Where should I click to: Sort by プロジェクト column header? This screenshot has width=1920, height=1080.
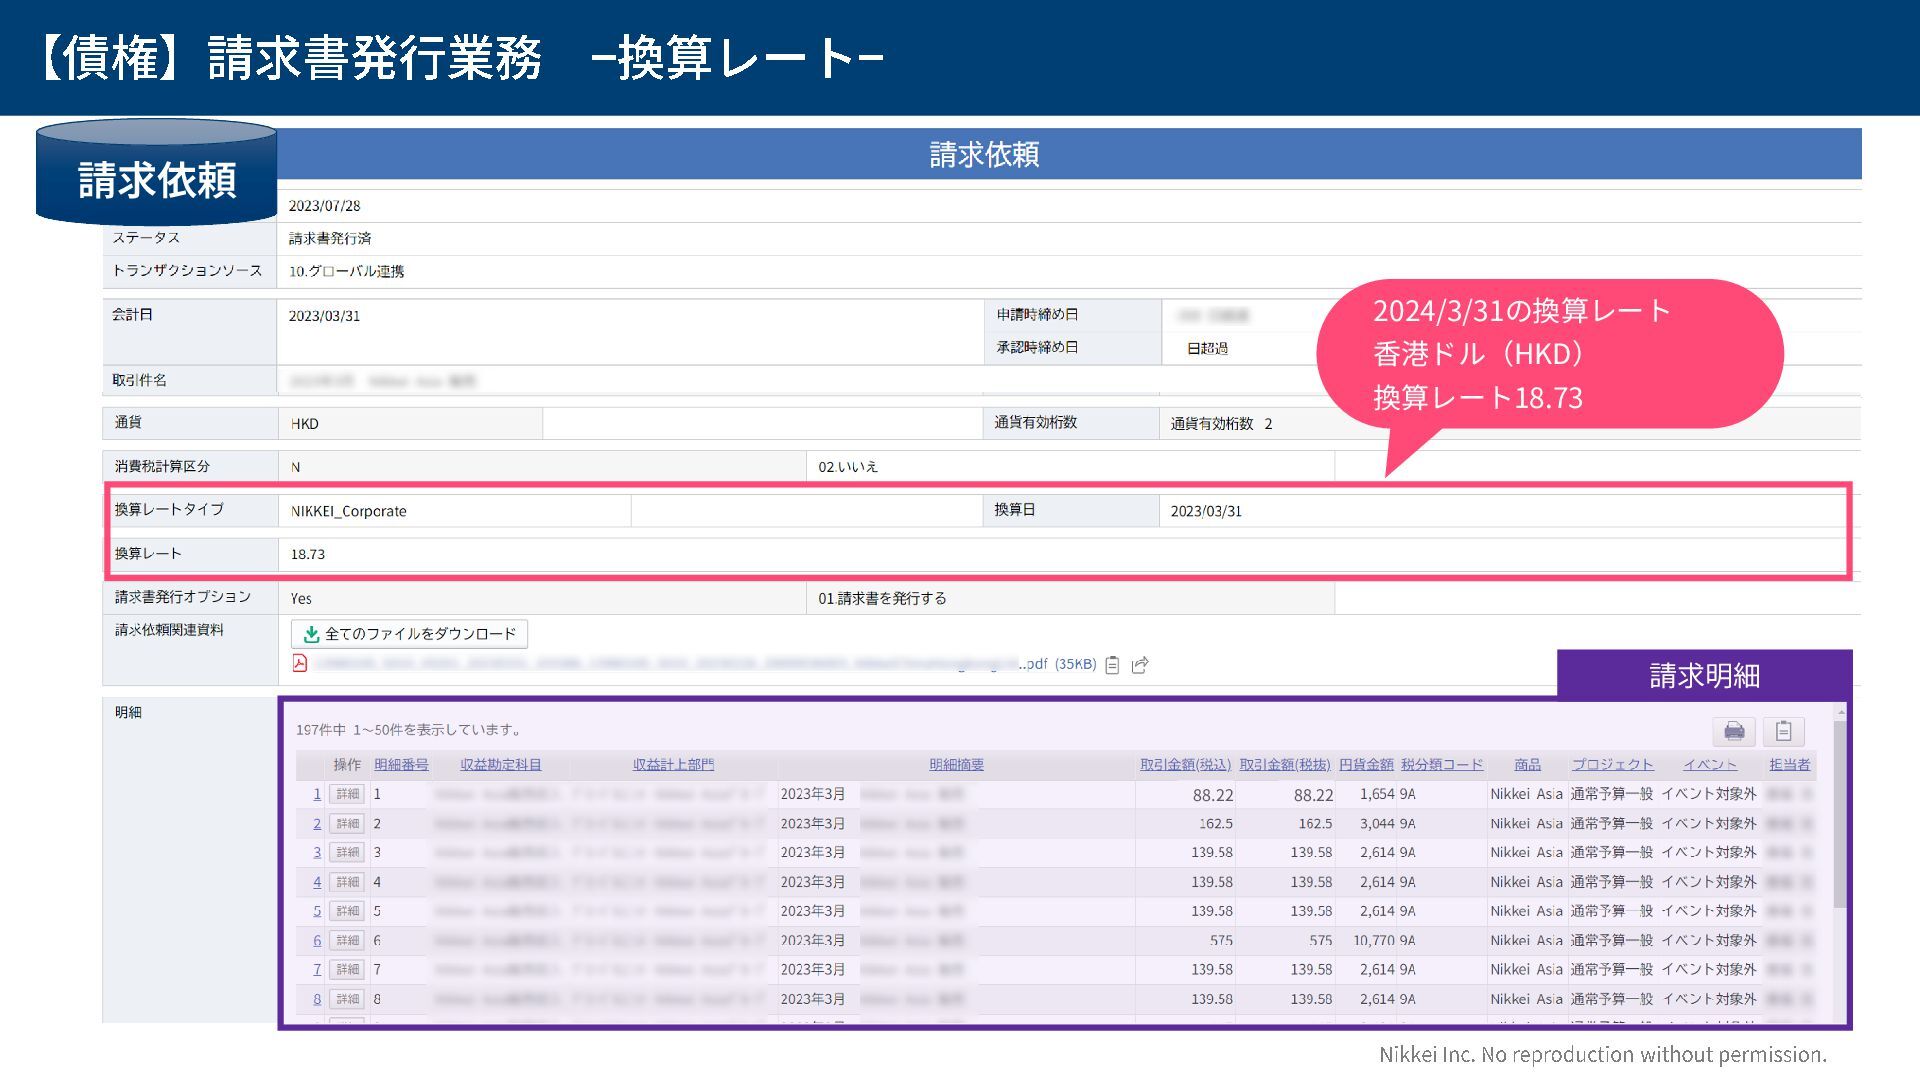(x=1612, y=765)
